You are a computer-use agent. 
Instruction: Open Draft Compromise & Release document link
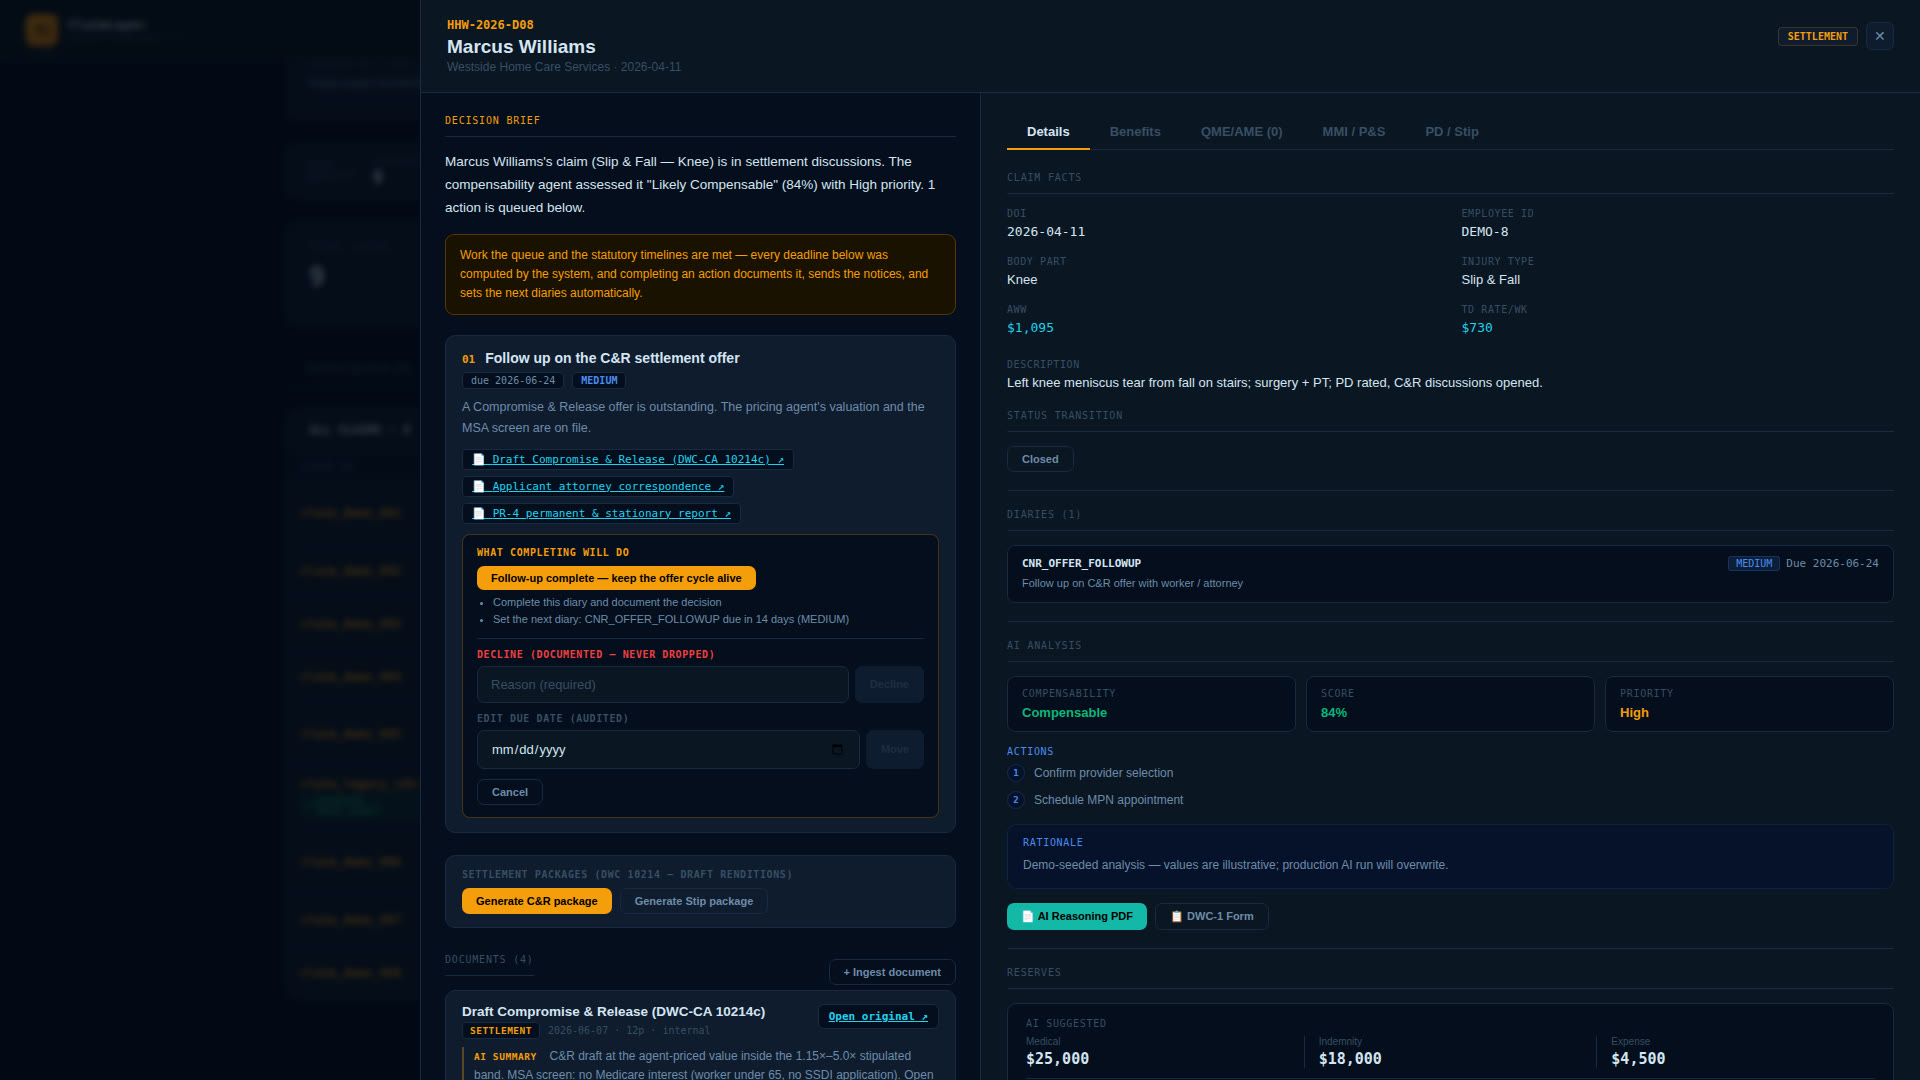(x=628, y=460)
